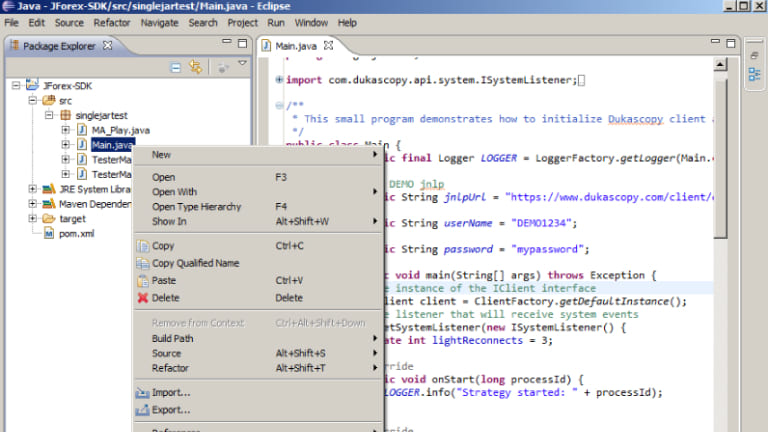The image size is (768, 433).
Task: Choose Copy from the context menu
Action: 163,246
